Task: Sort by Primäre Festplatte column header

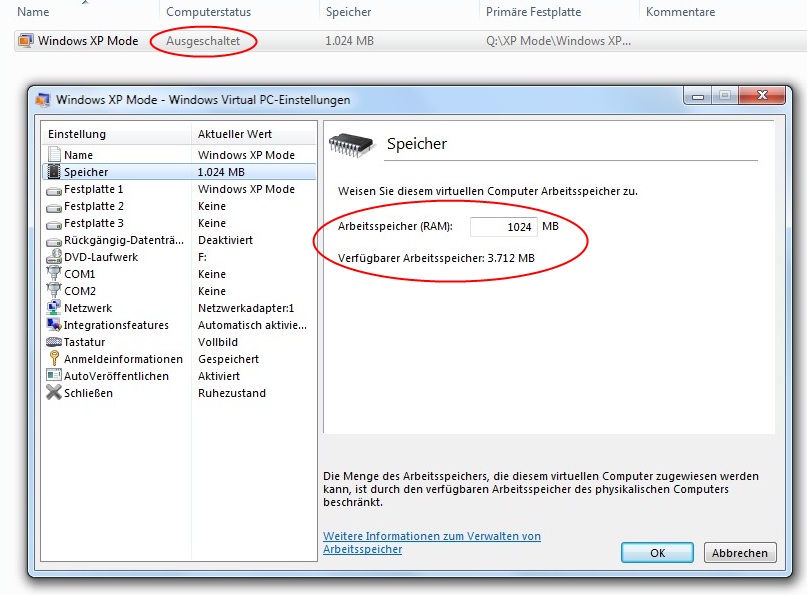Action: 533,12
